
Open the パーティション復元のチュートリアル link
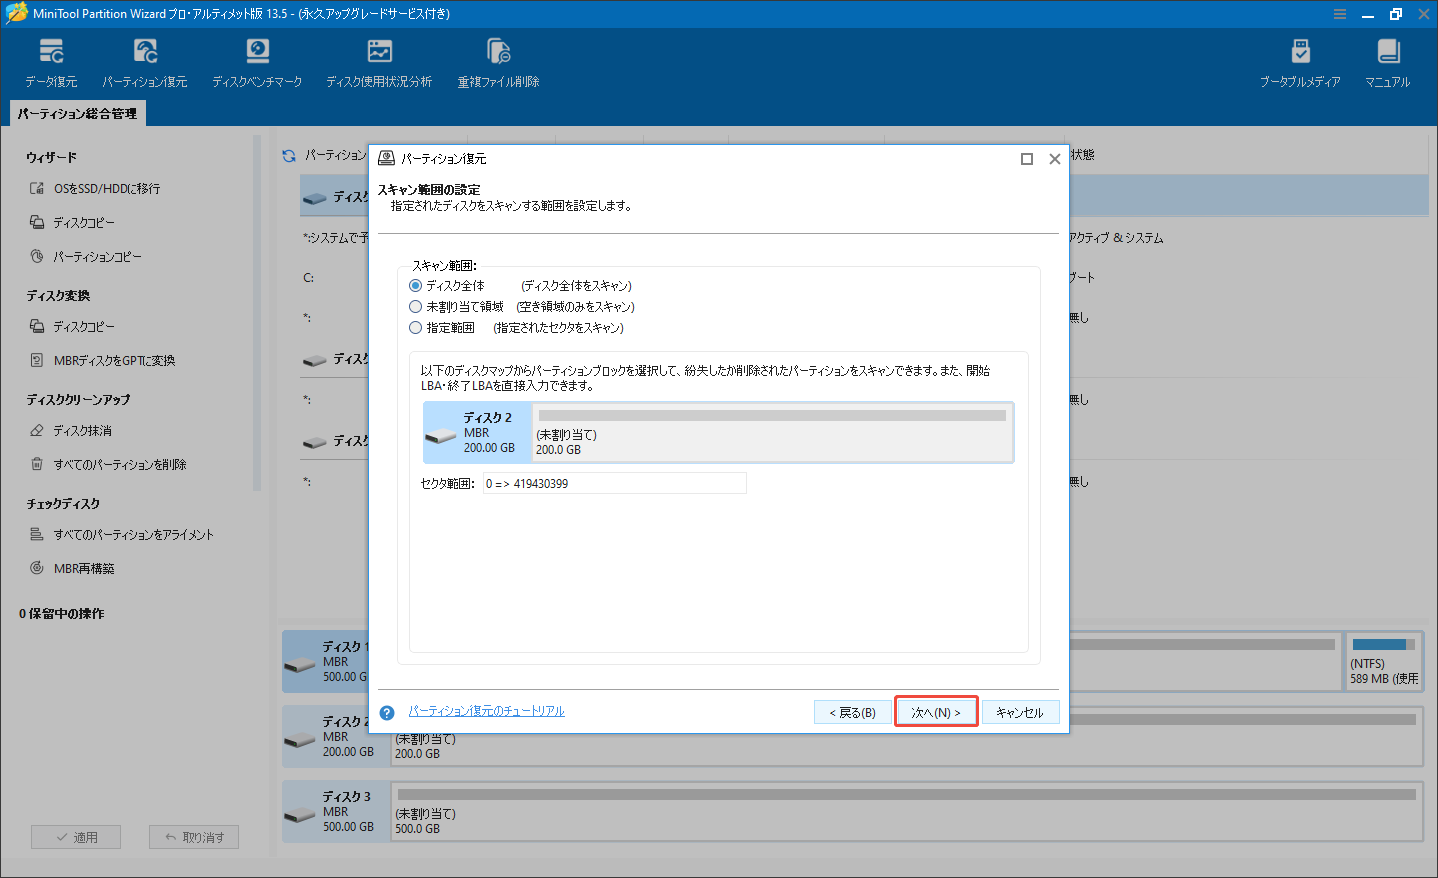tap(486, 711)
